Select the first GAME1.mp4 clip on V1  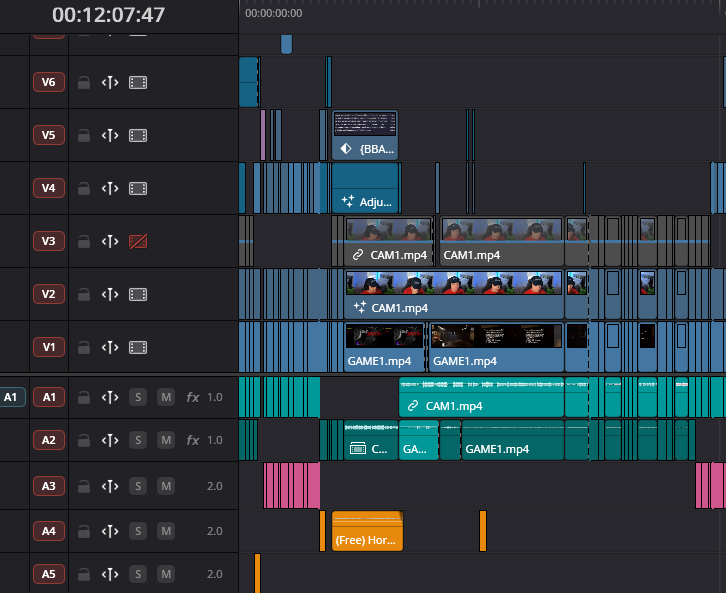(384, 347)
